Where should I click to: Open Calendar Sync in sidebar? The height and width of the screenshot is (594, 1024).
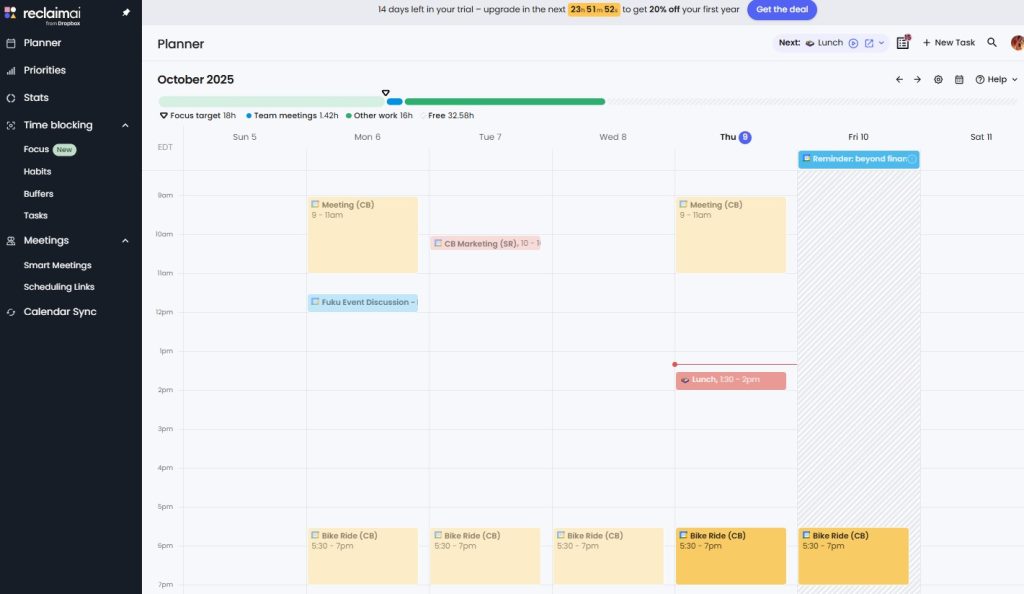click(60, 312)
